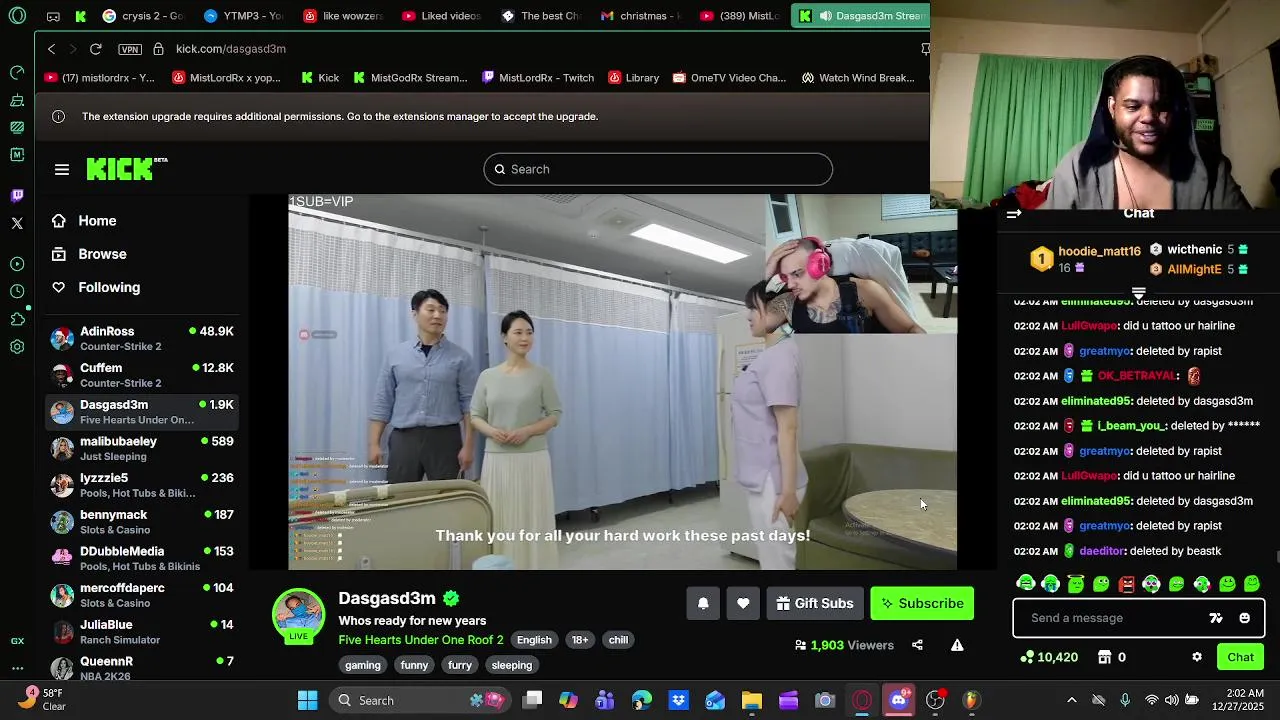
Task: Open Twitch icon in Opera sidebar
Action: point(17,195)
